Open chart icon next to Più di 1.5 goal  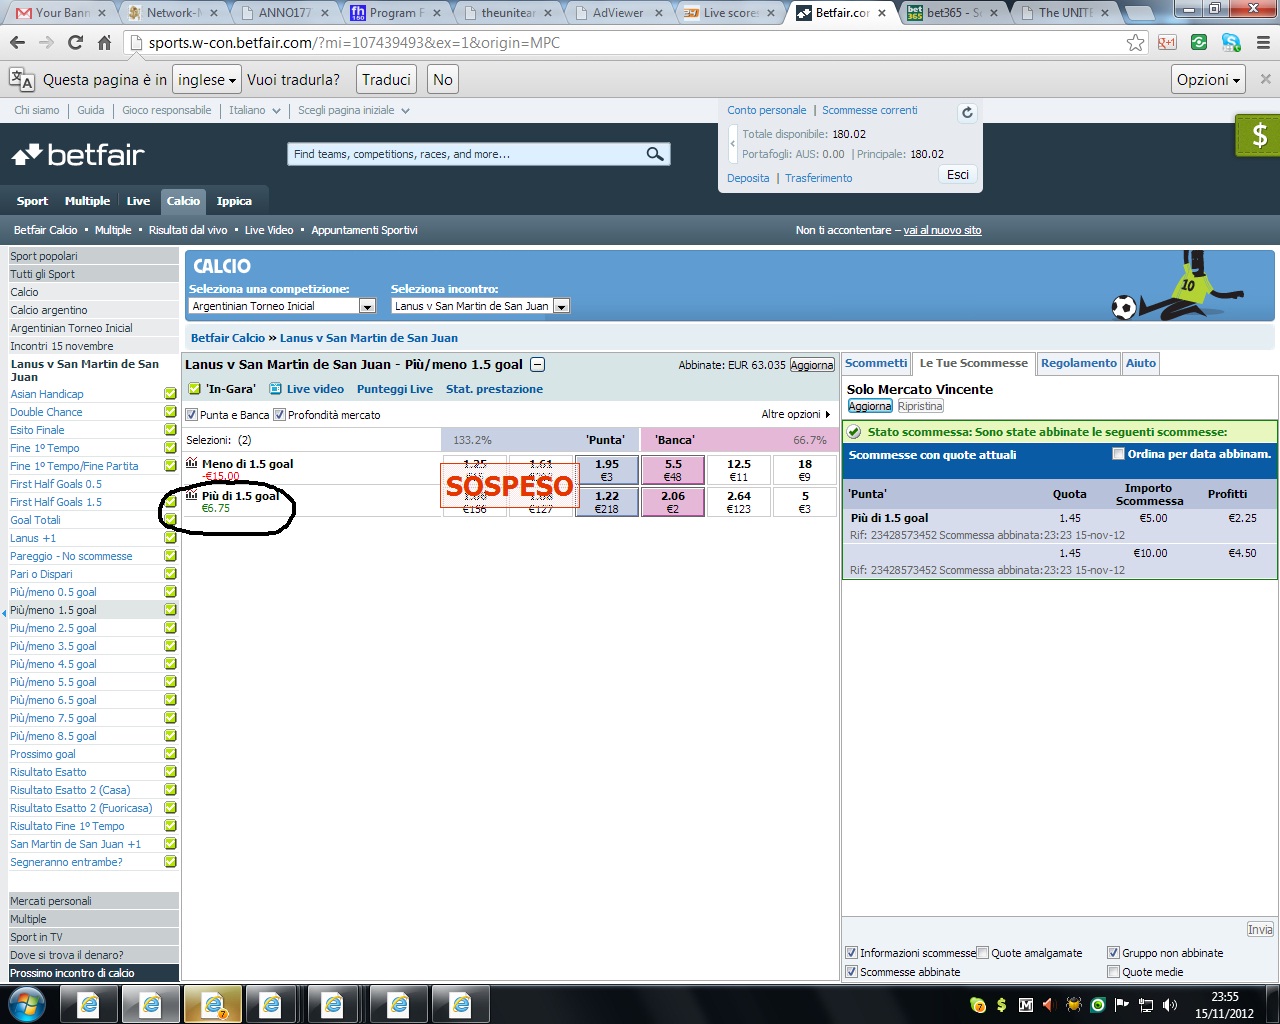[x=192, y=495]
